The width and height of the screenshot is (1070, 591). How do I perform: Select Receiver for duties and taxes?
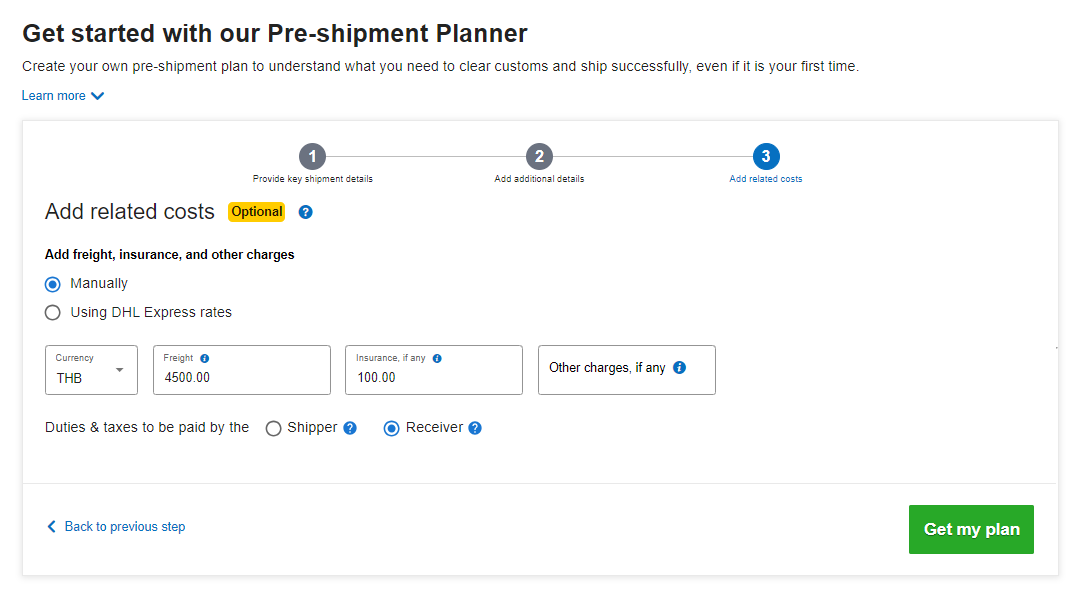[x=391, y=429]
